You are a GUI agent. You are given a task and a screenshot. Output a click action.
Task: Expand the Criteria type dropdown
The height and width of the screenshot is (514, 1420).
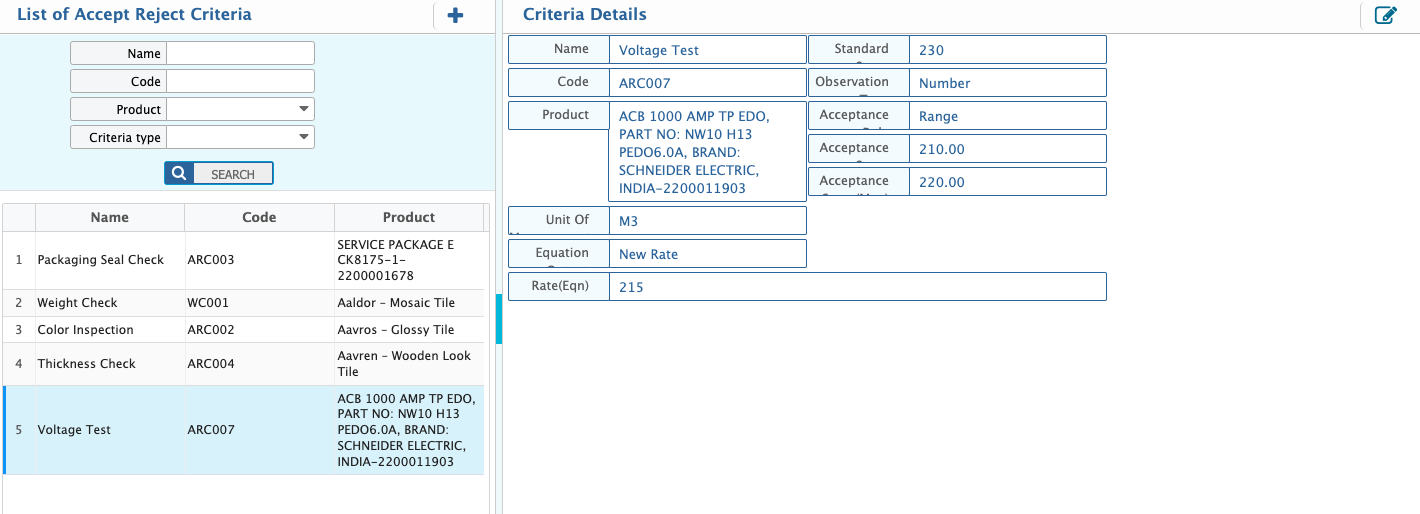coord(303,137)
